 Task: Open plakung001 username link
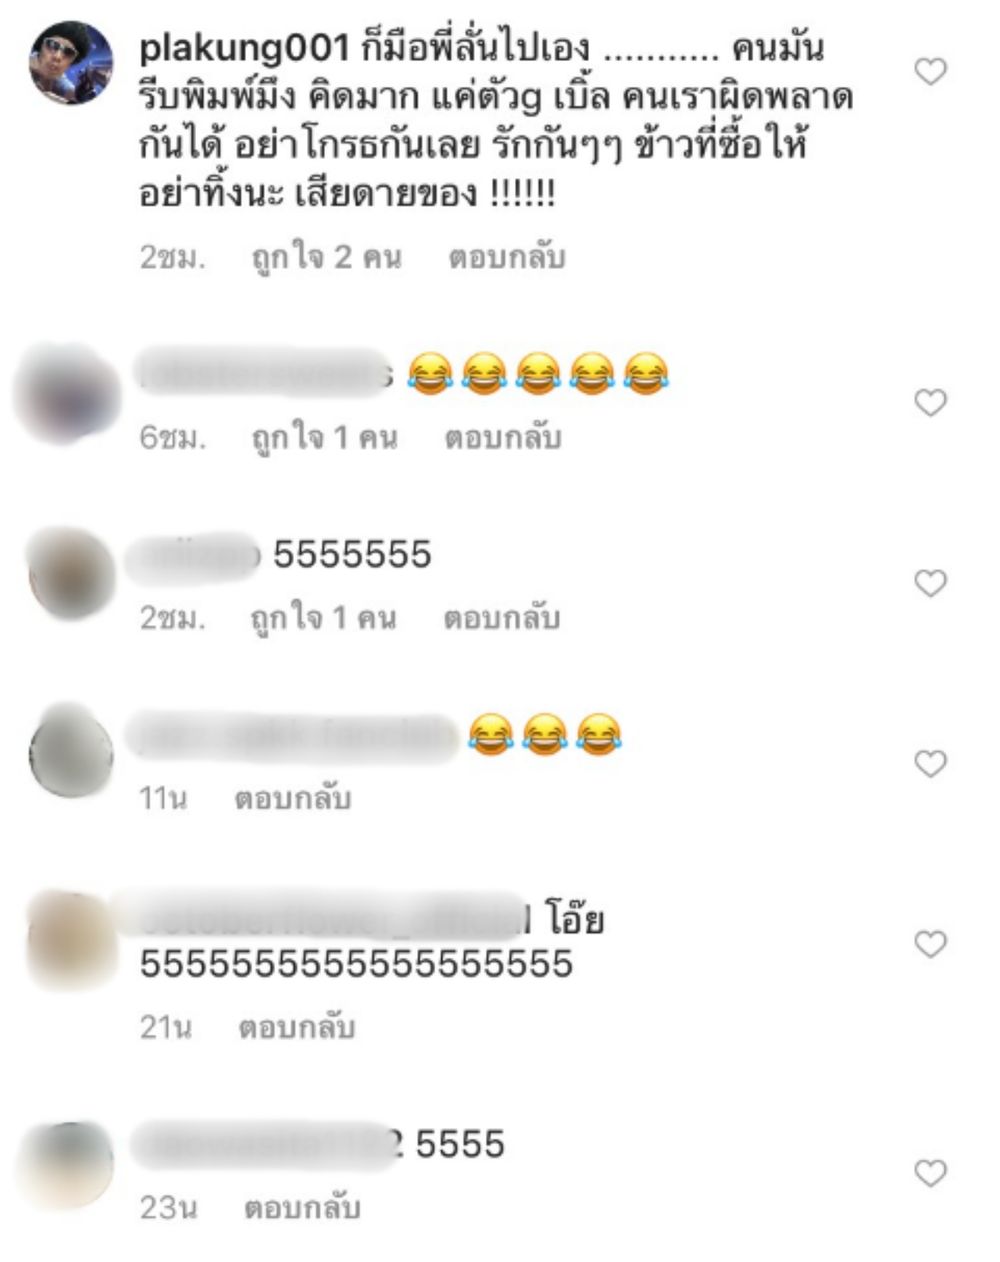(x=244, y=46)
